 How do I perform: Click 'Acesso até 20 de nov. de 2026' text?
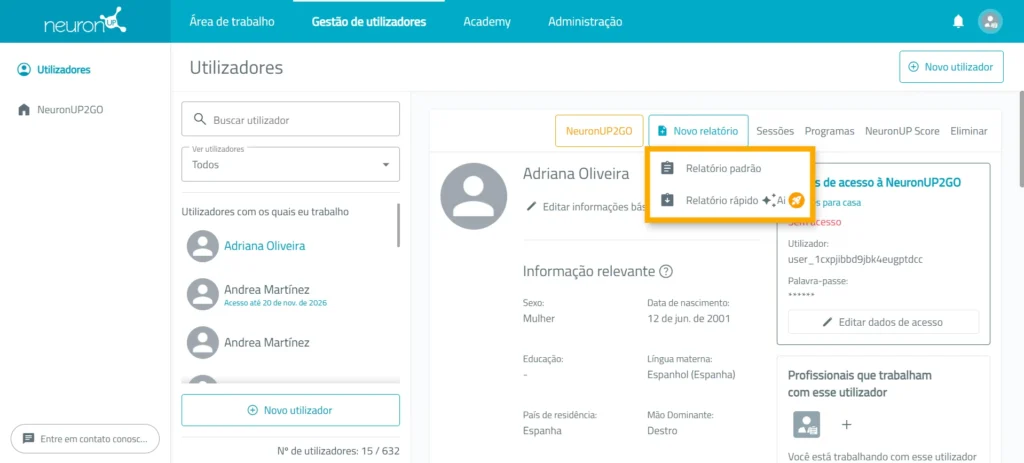point(276,303)
